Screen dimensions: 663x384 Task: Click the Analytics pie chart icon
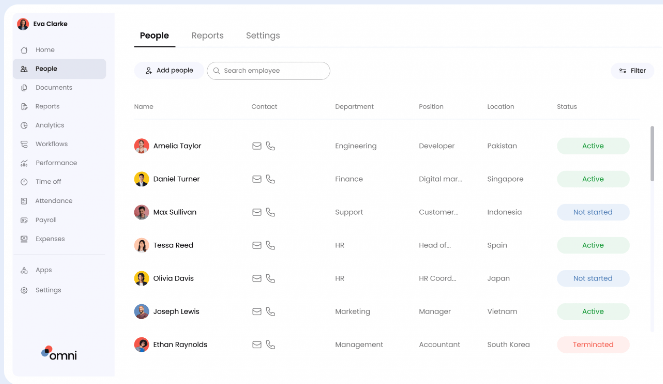click(x=24, y=126)
